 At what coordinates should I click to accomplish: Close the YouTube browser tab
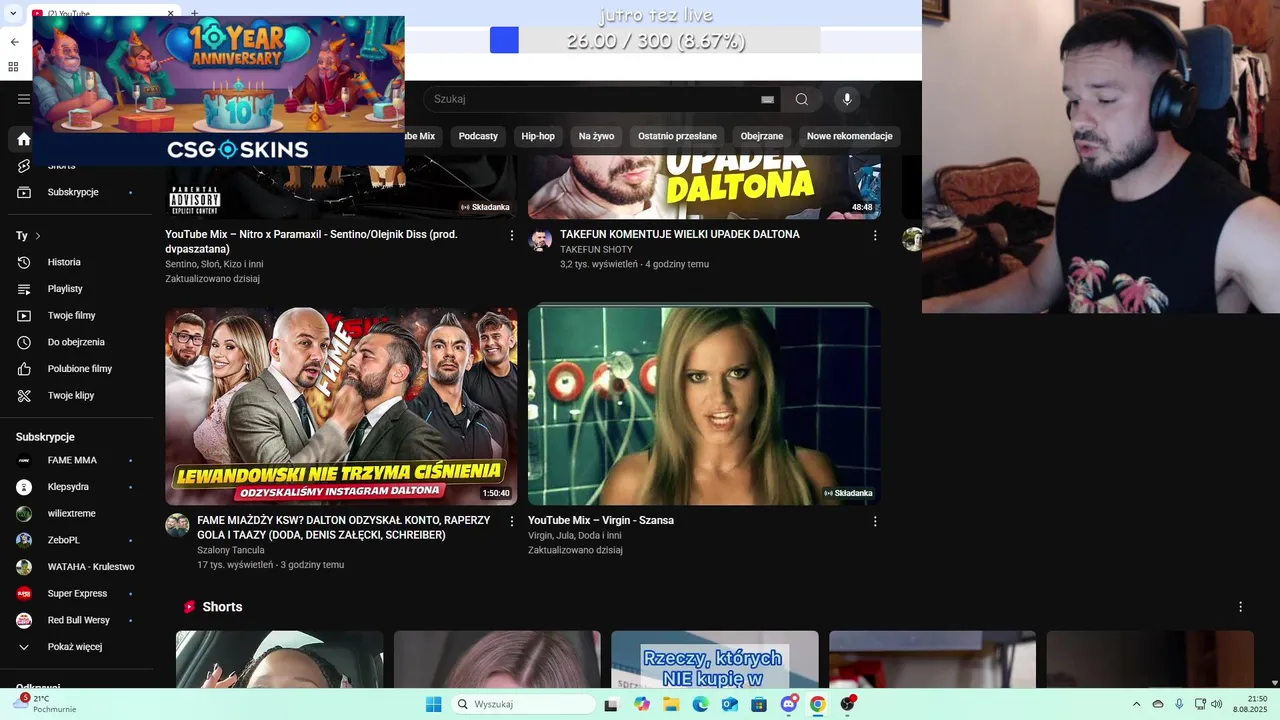tap(170, 13)
